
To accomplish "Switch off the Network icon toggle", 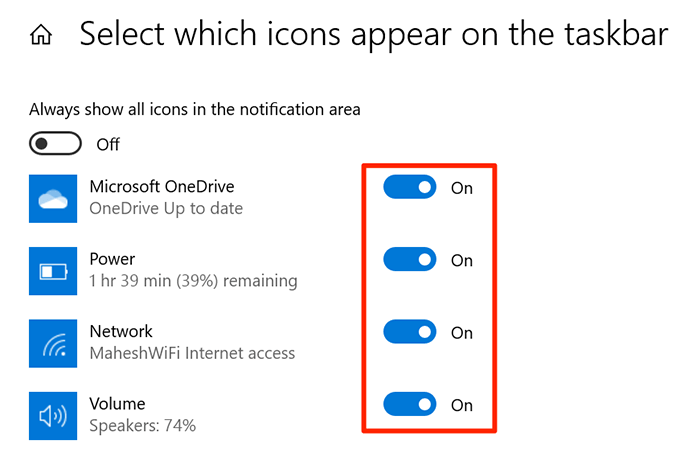I will 410,332.
